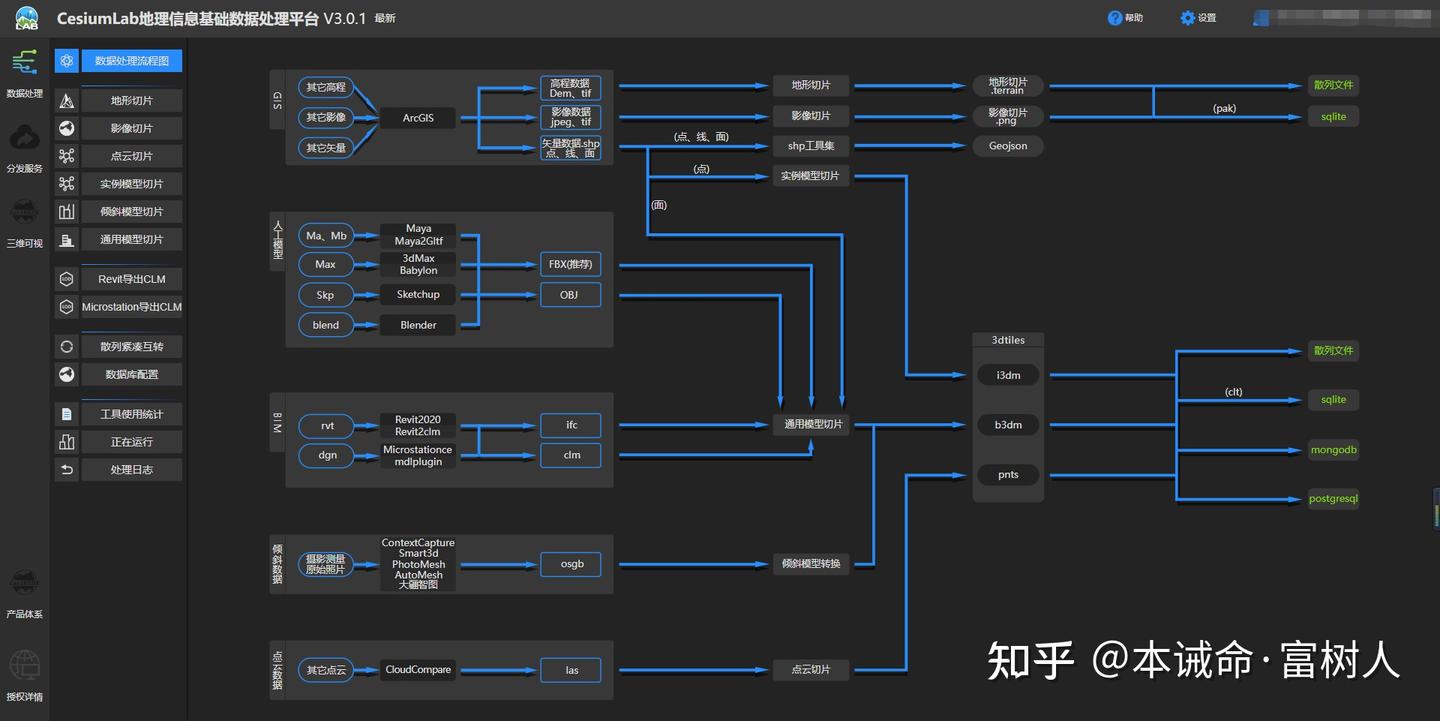Image resolution: width=1440 pixels, height=721 pixels.
Task: Click the 正在运行 icon
Action: (x=67, y=442)
